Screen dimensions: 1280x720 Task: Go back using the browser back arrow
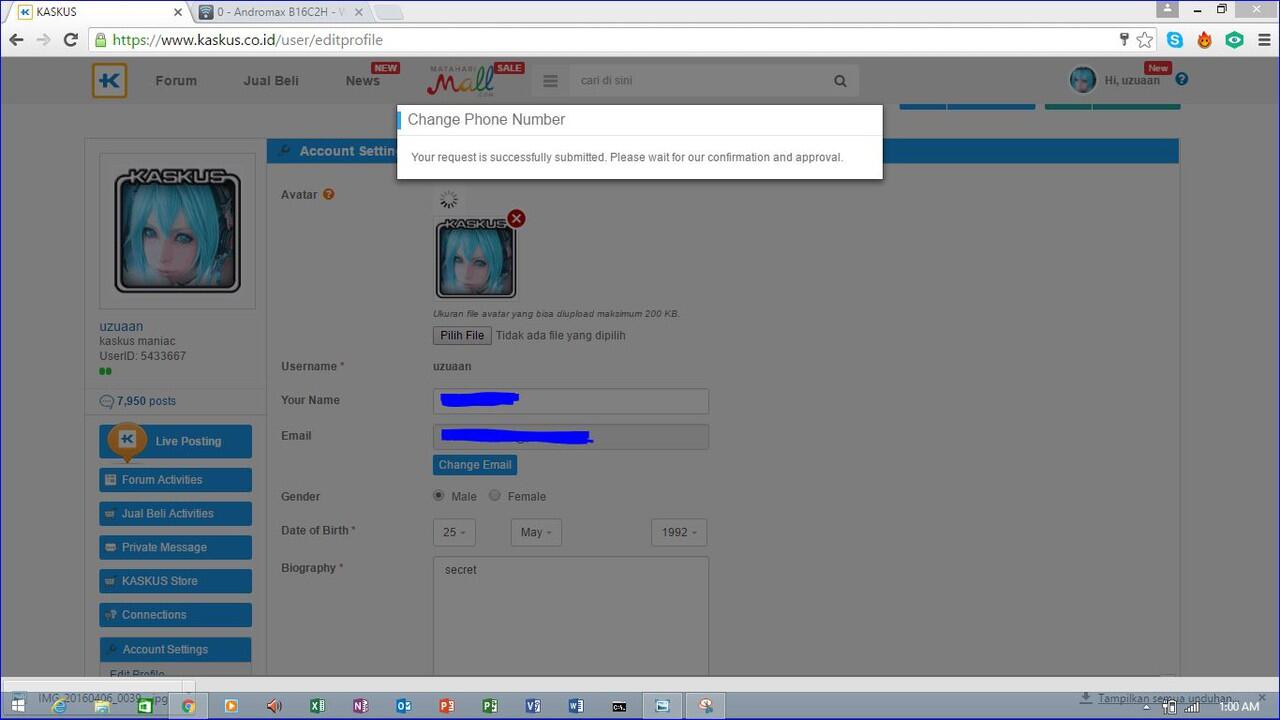click(16, 40)
